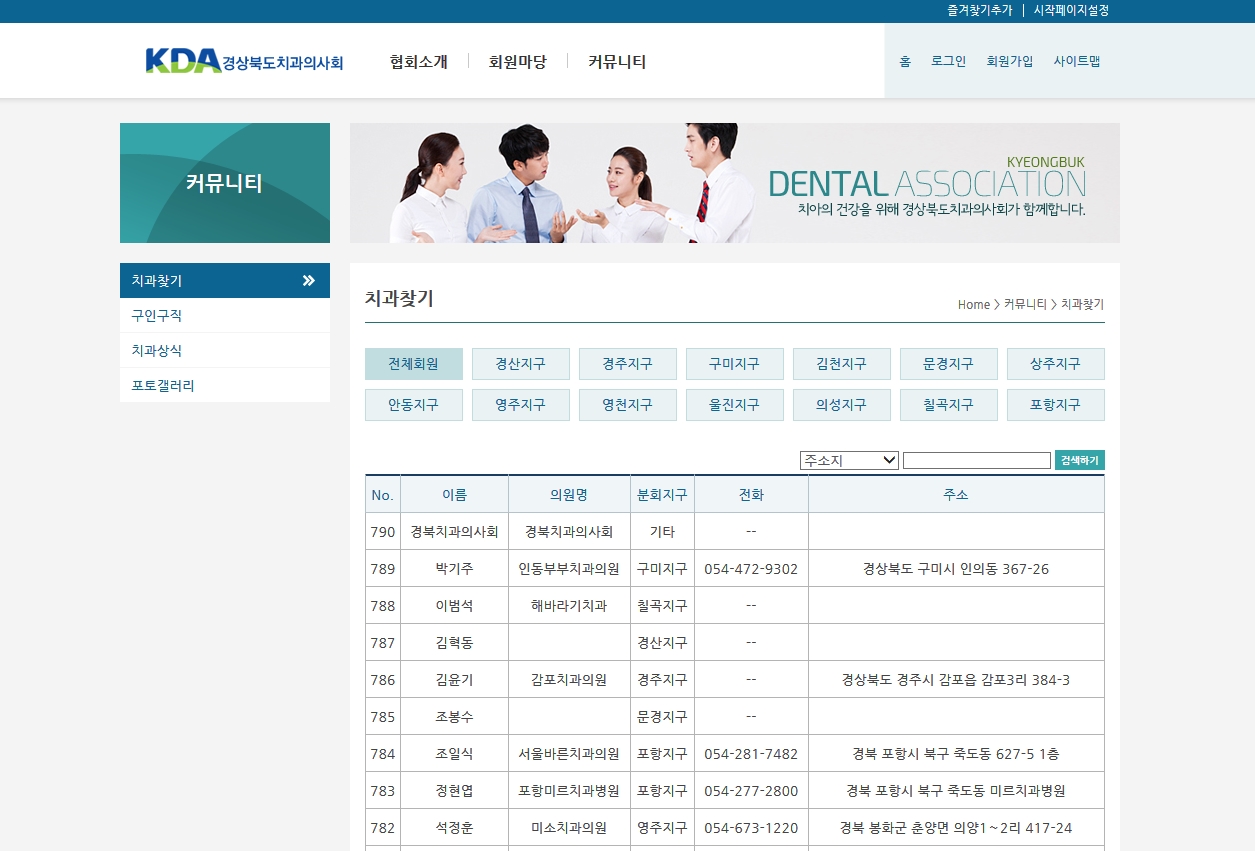Click address 경상북도 경주시 감포읍 감포3리 384-3
Viewport: 1255px width, 851px height.
pyautogui.click(x=956, y=680)
